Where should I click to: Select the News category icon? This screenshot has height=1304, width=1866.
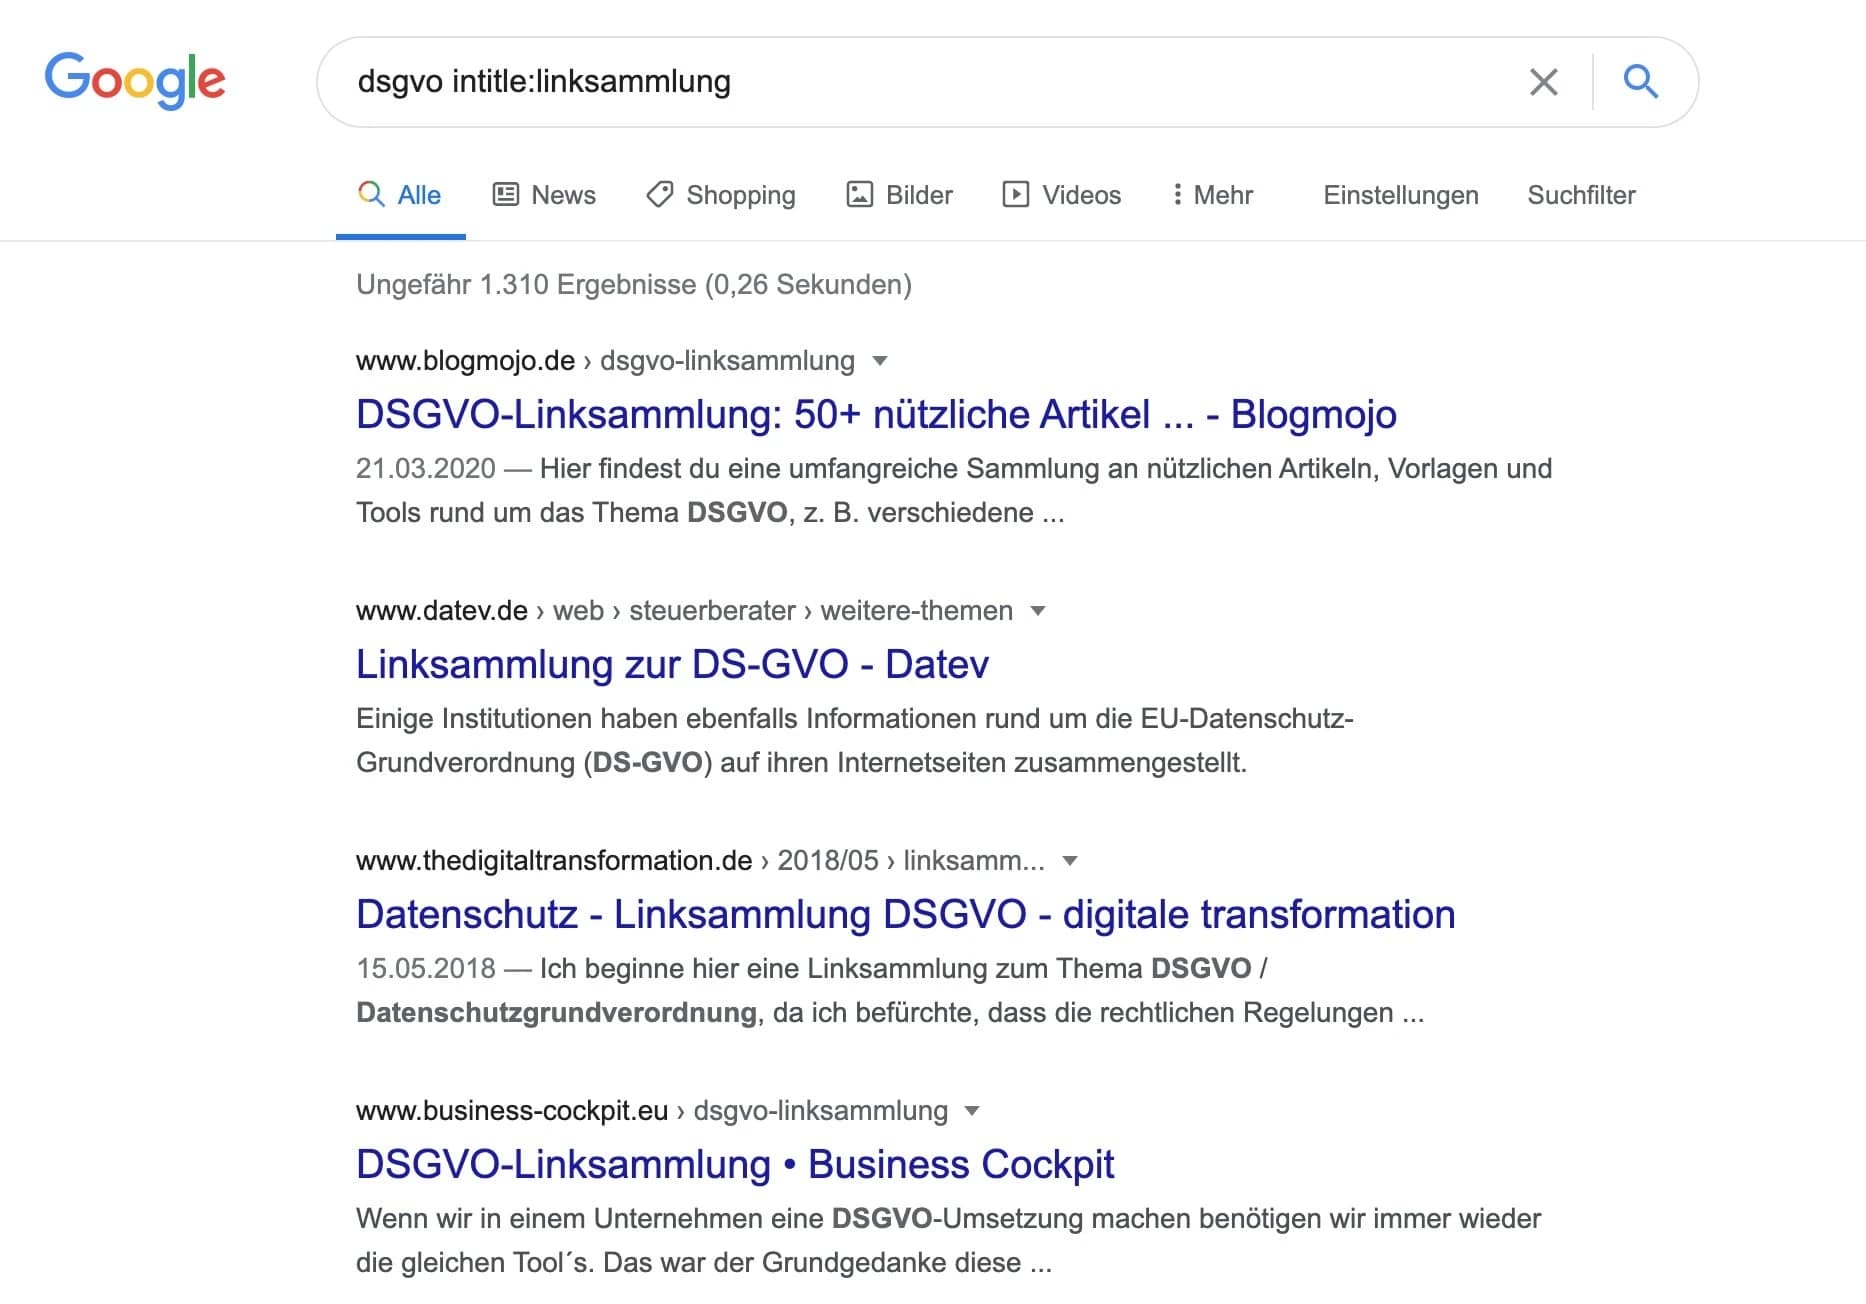pyautogui.click(x=506, y=194)
